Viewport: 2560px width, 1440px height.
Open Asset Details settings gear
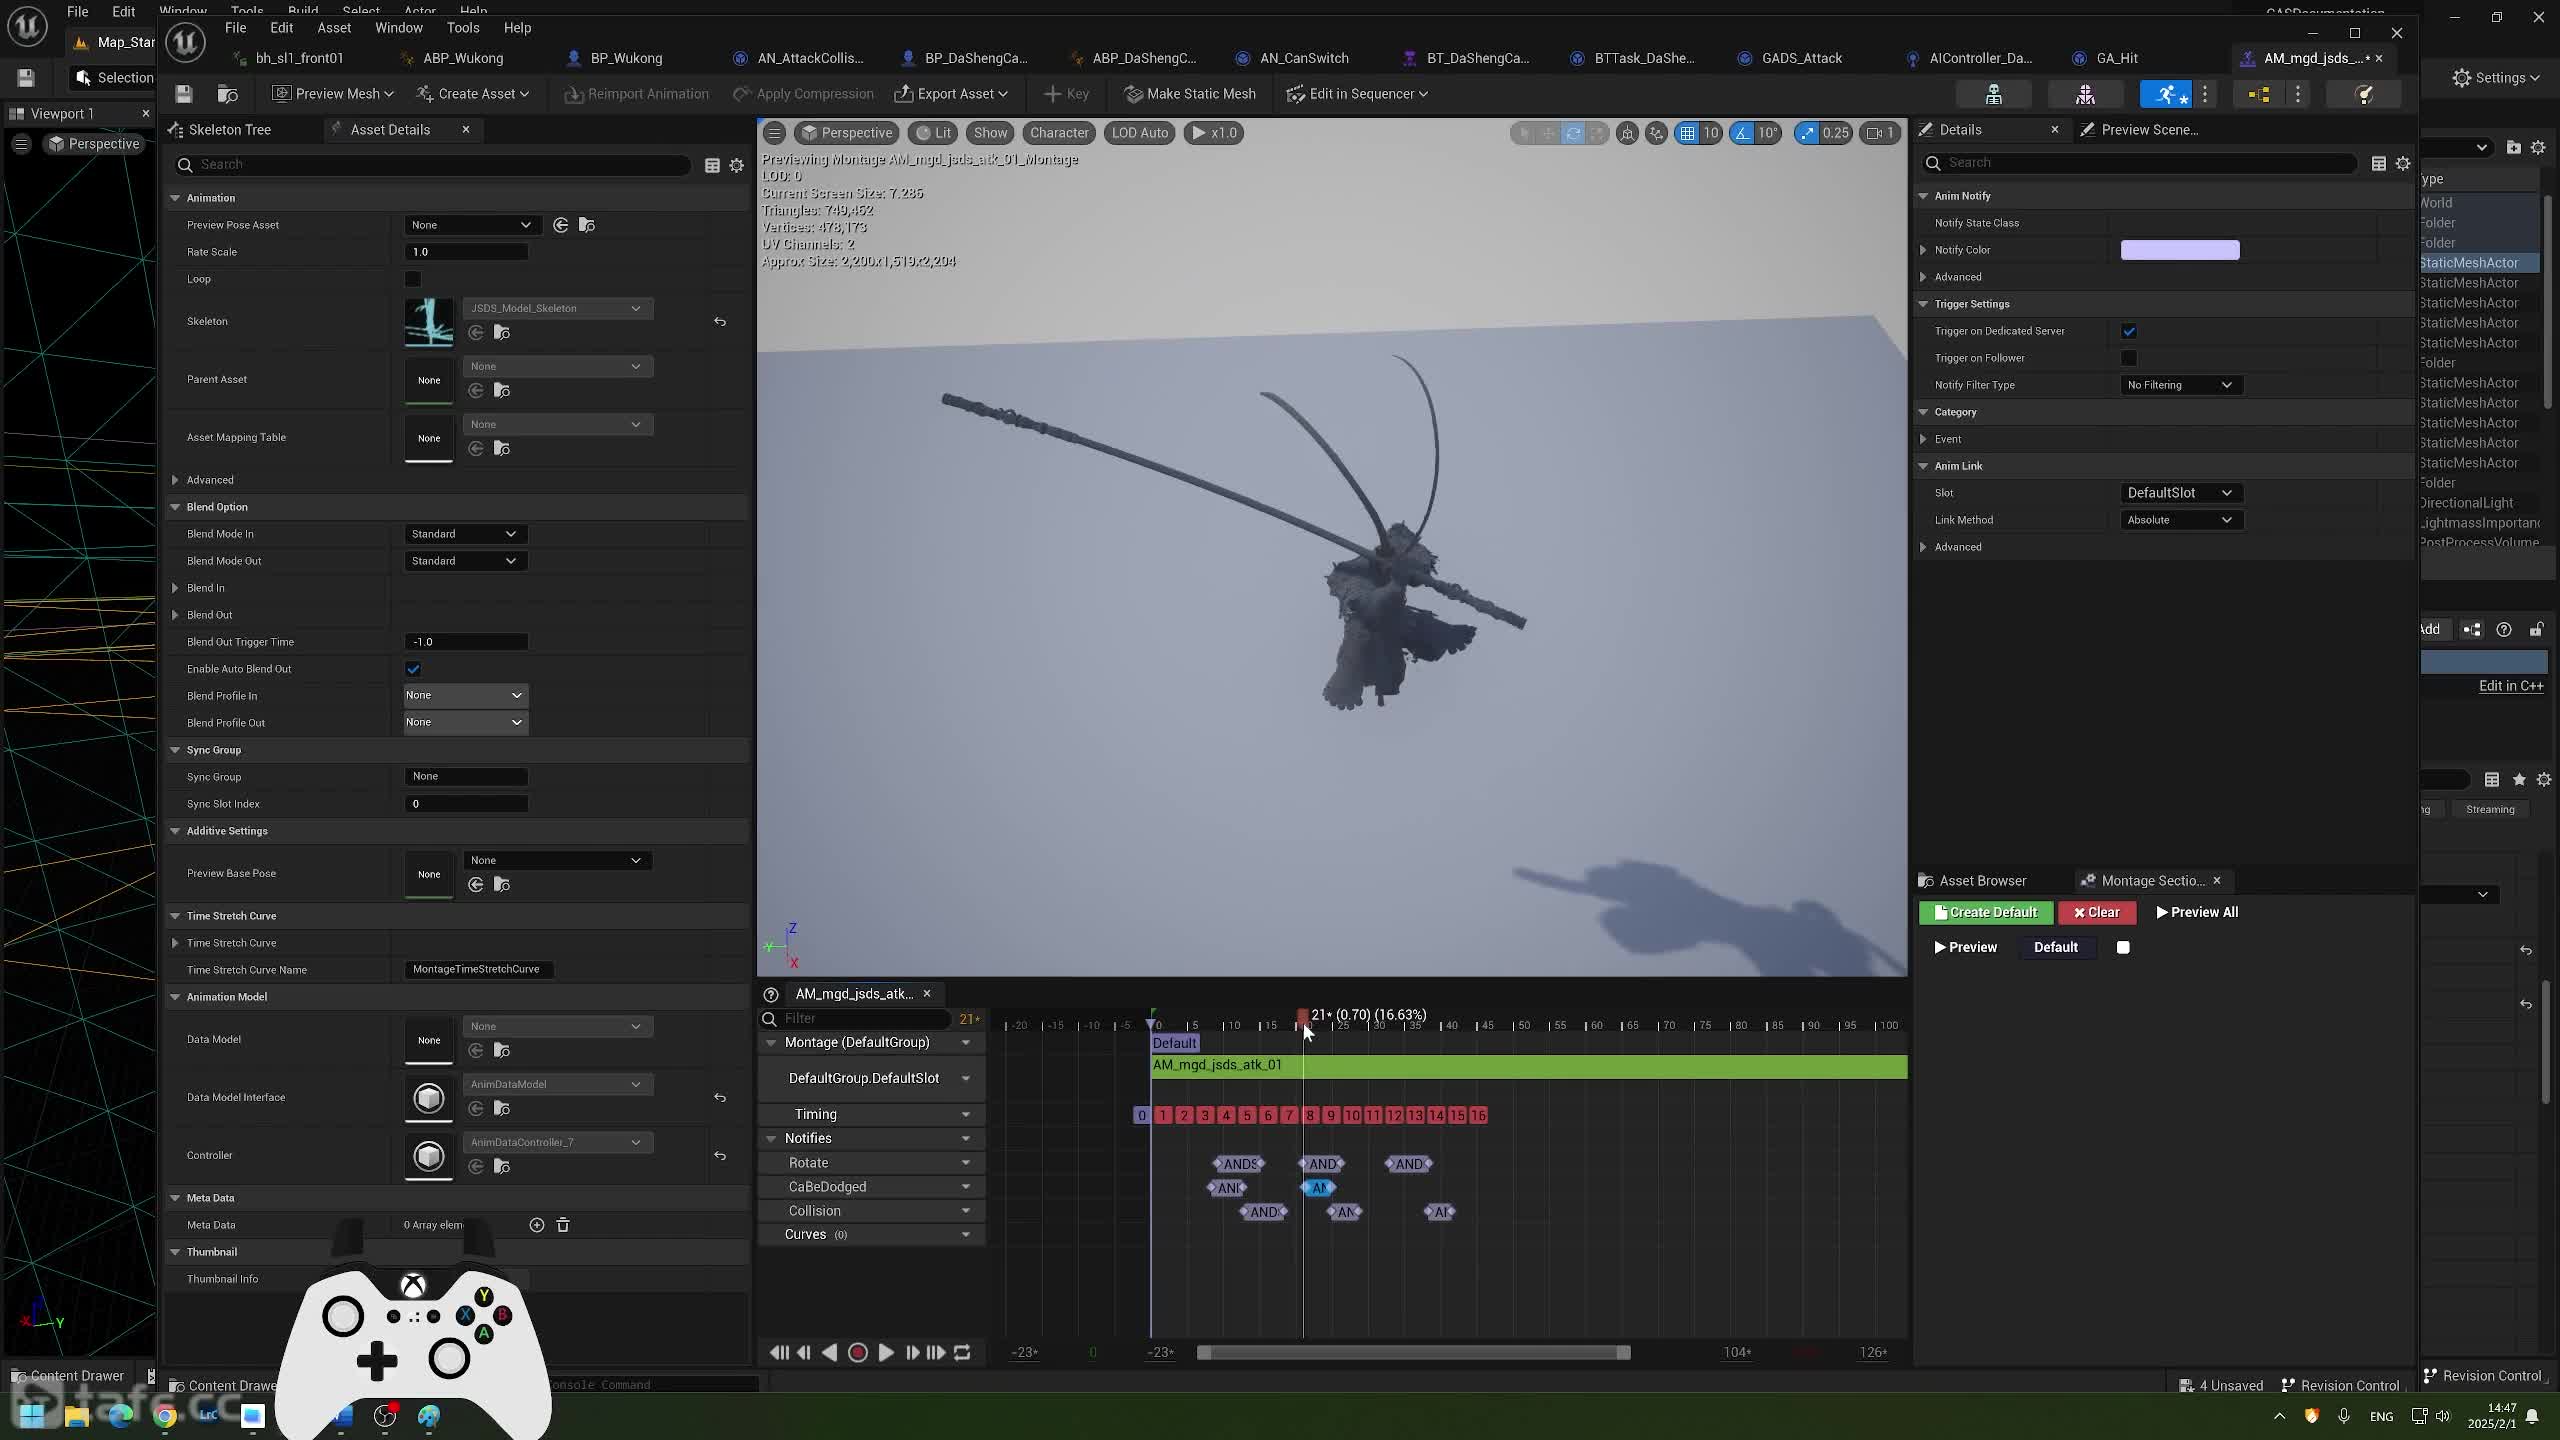click(737, 165)
